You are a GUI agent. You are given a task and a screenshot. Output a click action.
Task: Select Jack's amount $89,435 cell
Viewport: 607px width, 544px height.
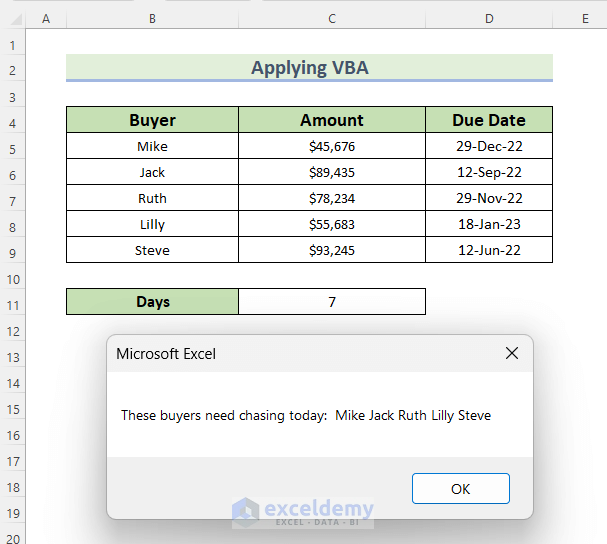(x=332, y=173)
